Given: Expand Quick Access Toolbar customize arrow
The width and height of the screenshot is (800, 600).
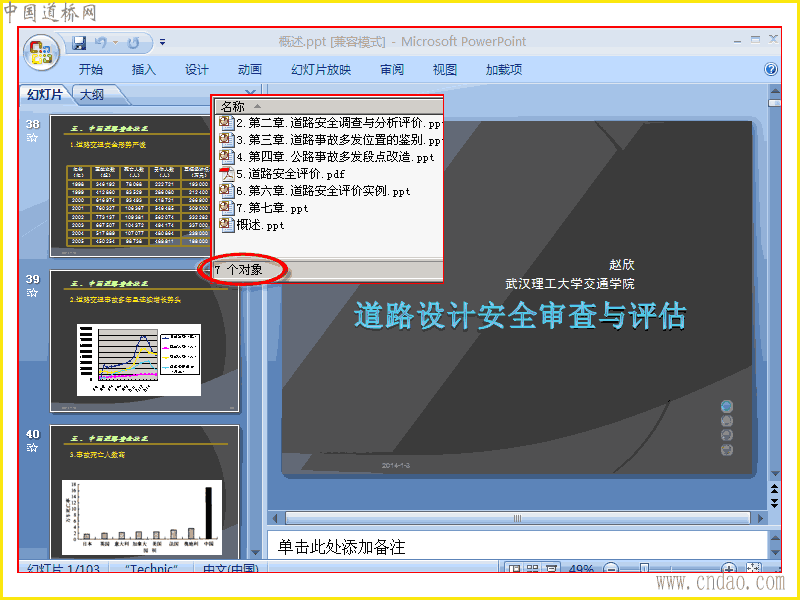Looking at the screenshot, I should [162, 42].
